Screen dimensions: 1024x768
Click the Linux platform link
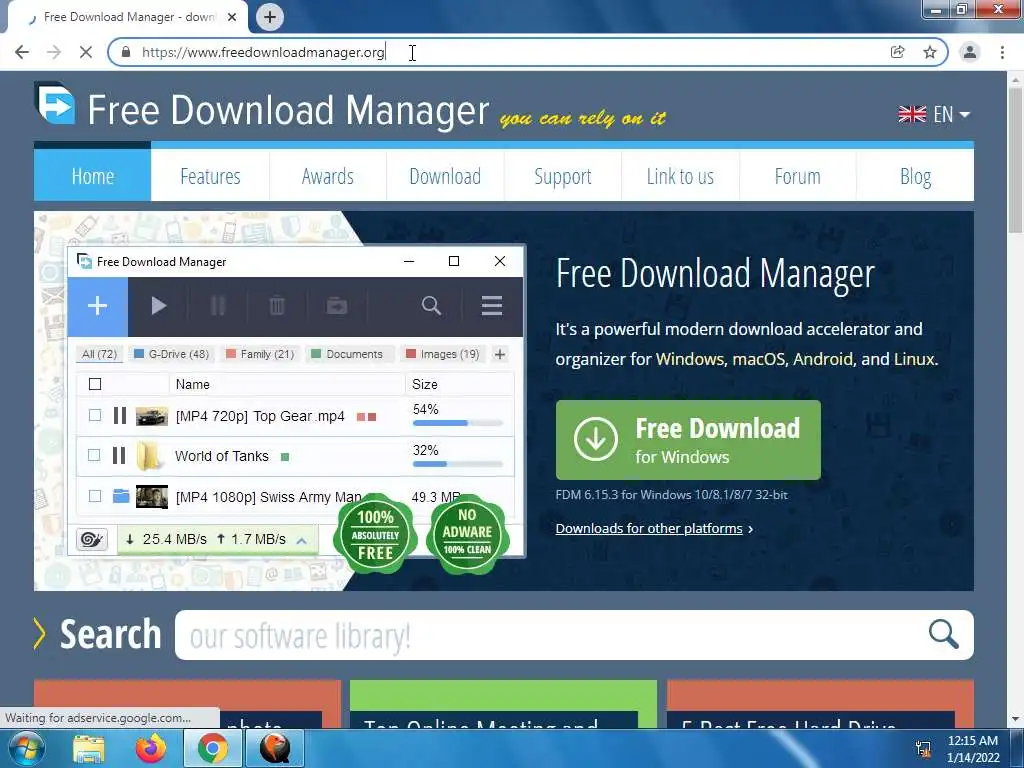[x=914, y=359]
